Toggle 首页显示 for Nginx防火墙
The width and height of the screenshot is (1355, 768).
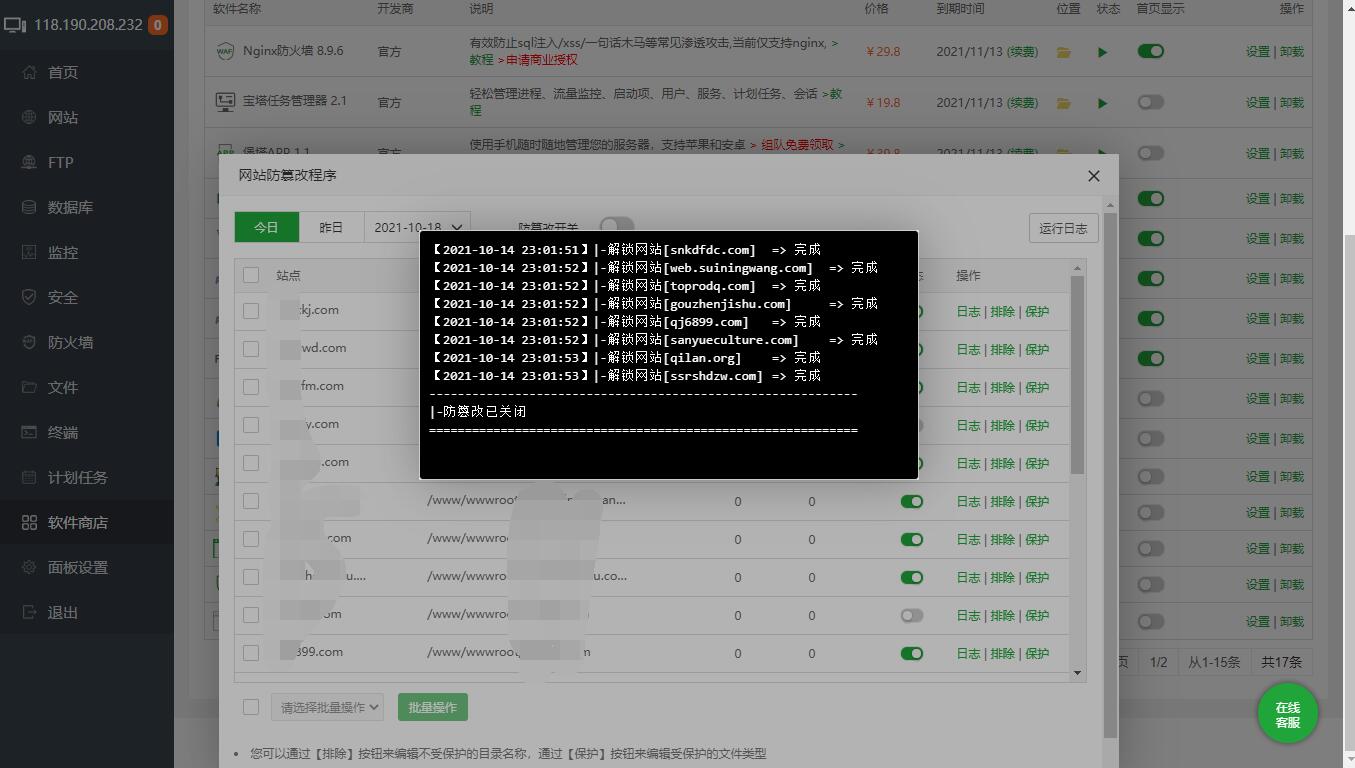1150,50
